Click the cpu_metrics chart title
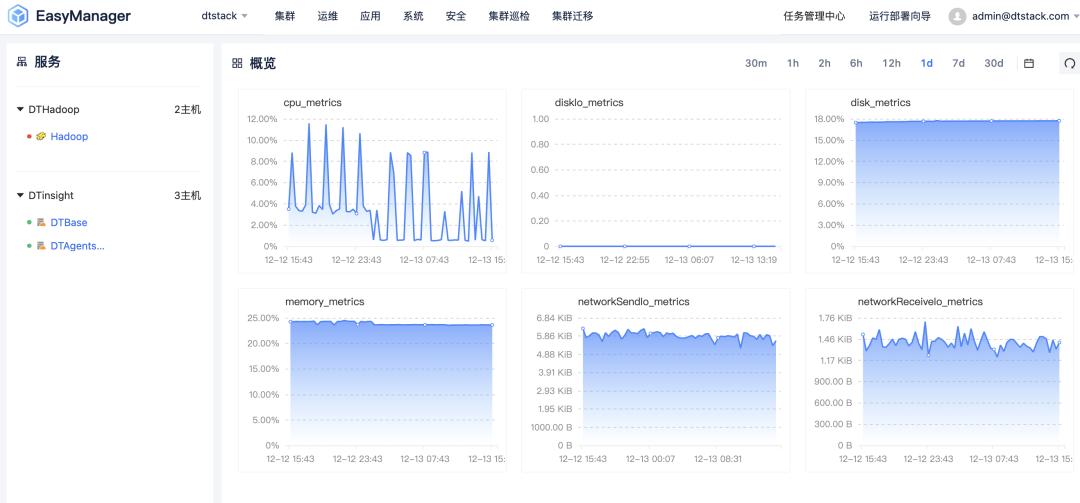The height and width of the screenshot is (503, 1080). [312, 103]
